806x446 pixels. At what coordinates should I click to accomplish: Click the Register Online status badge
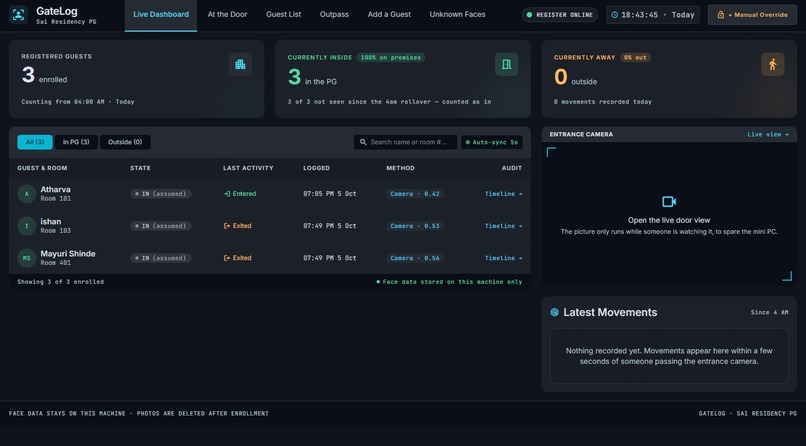click(560, 15)
